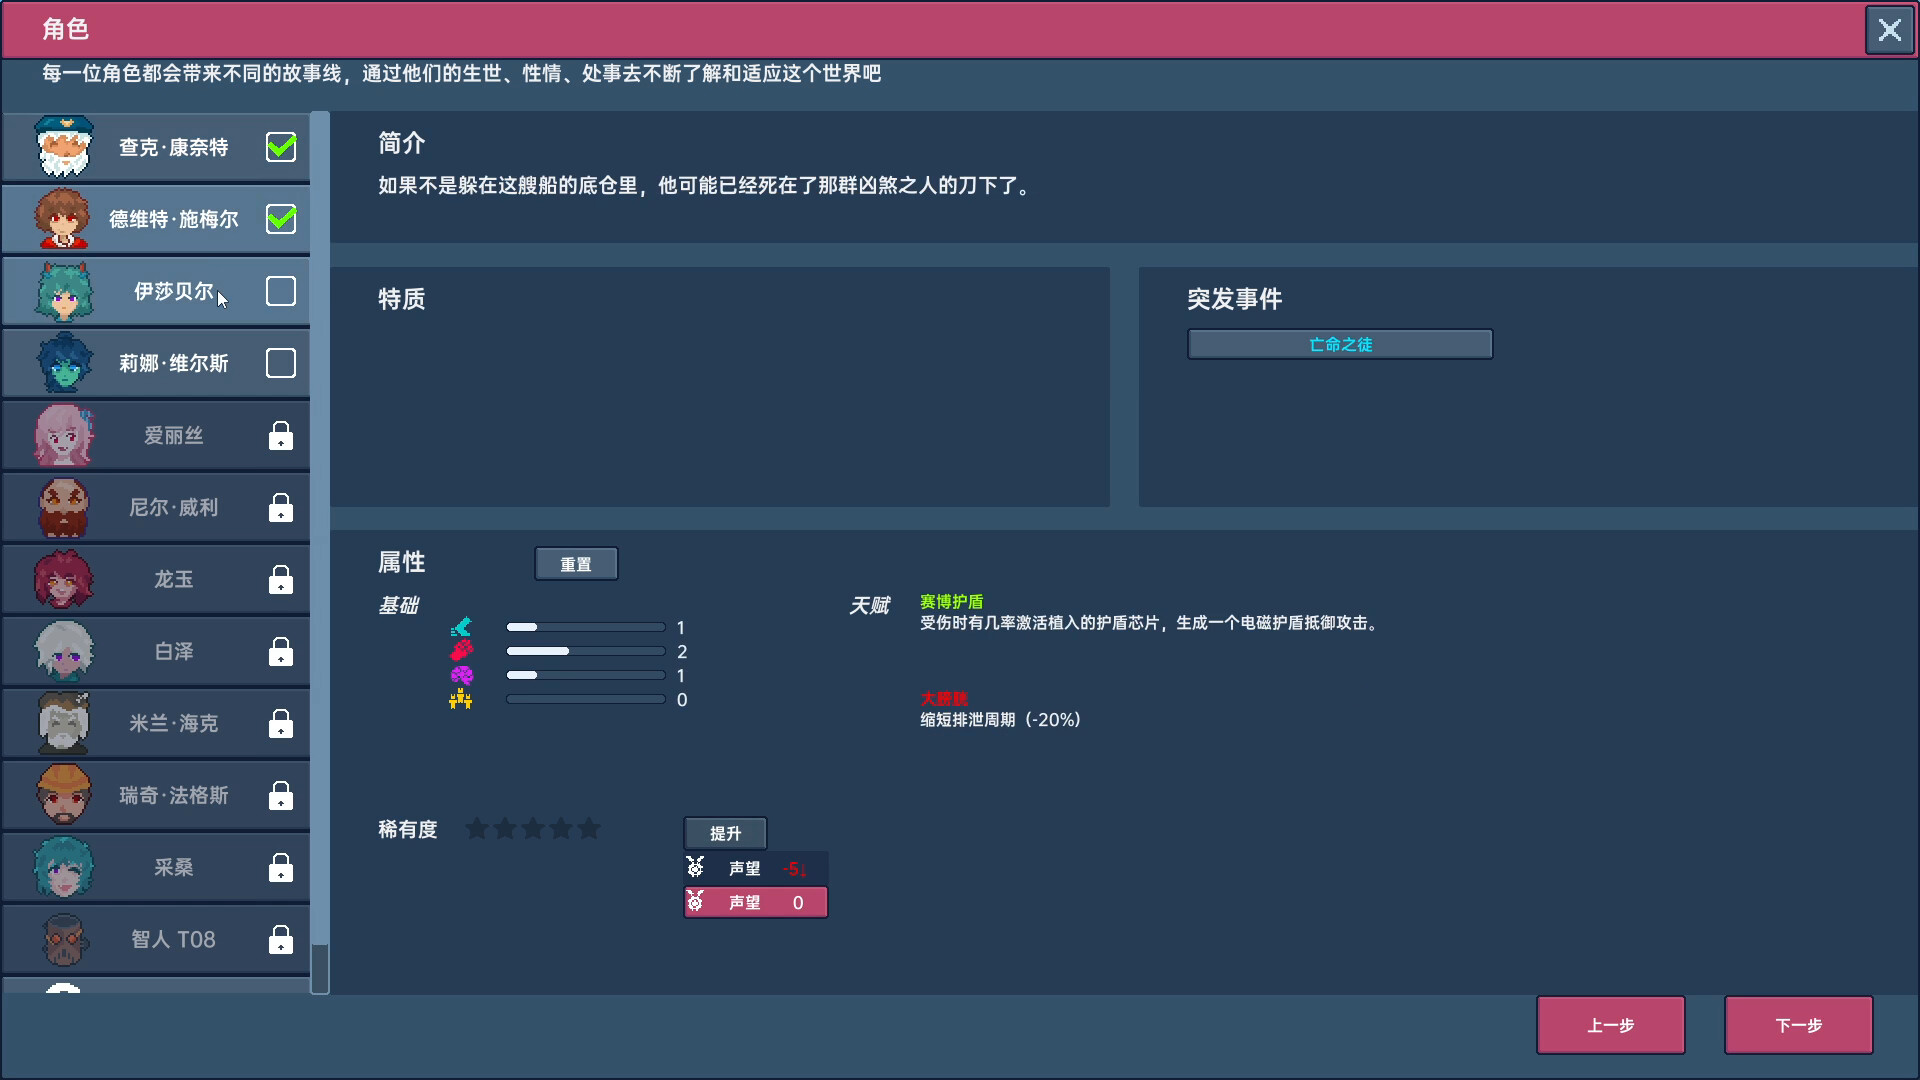
Task: Uncheck the 德维特·施梅尔 checkbox
Action: (281, 219)
